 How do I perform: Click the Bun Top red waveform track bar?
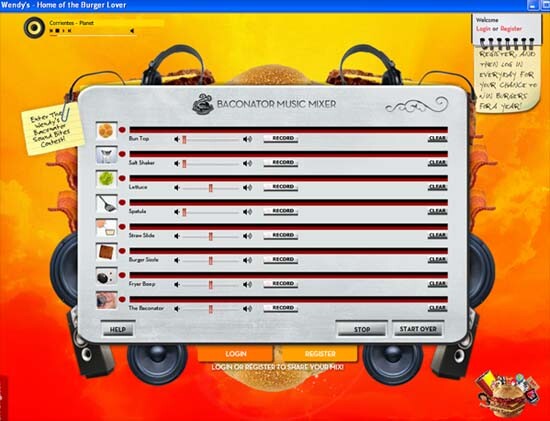289,130
